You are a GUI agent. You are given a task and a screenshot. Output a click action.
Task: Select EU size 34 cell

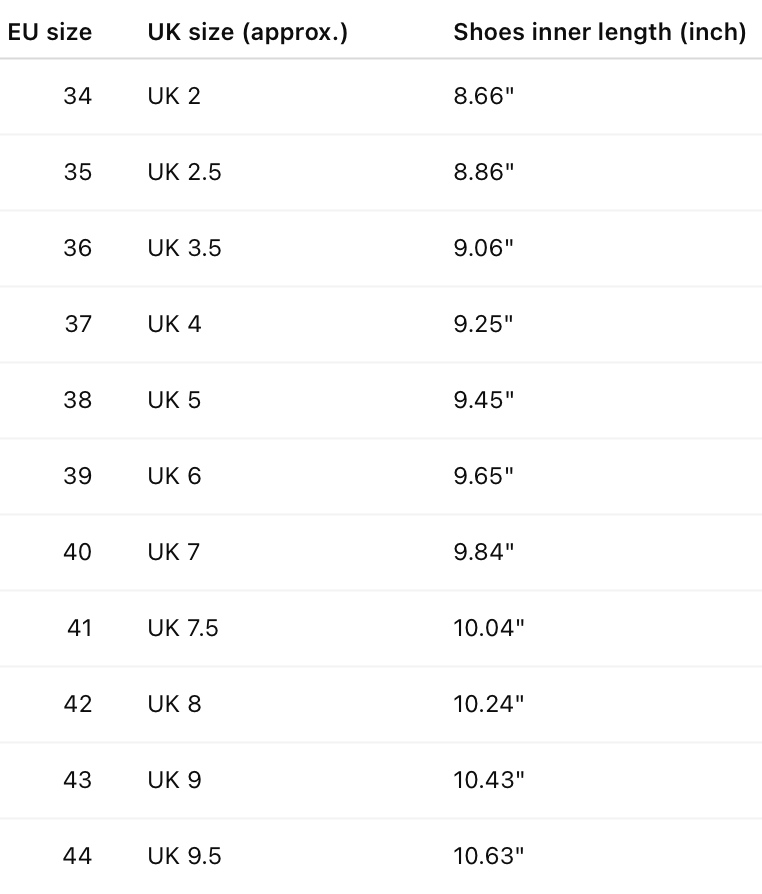click(x=77, y=96)
